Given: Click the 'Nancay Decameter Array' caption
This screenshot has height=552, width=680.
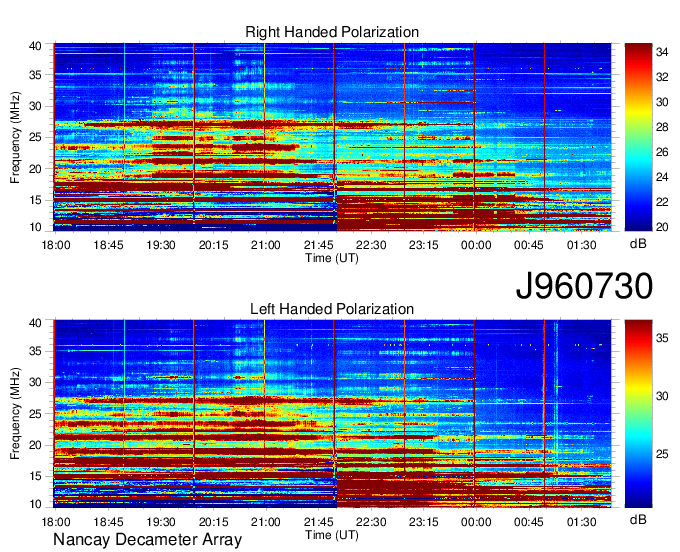Looking at the screenshot, I should tap(147, 540).
